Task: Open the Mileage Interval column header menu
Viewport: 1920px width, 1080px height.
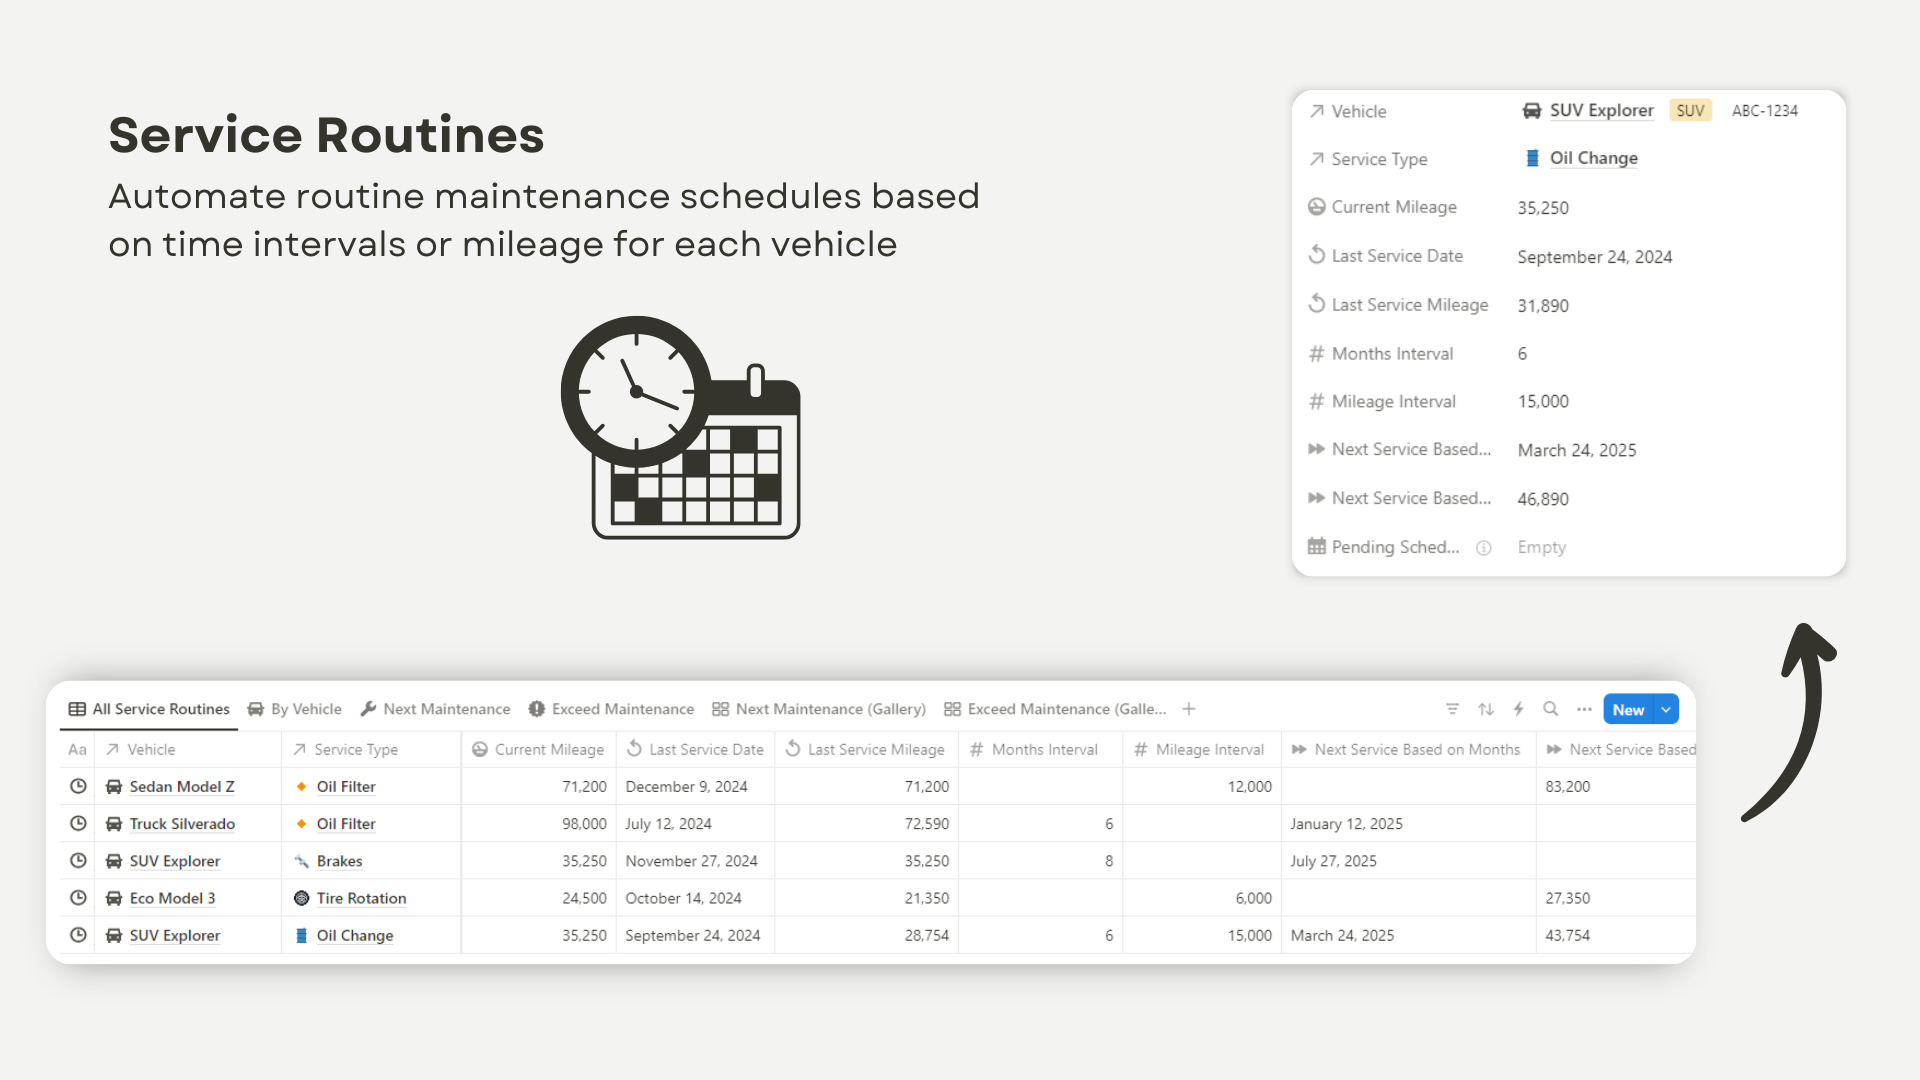Action: [1201, 749]
